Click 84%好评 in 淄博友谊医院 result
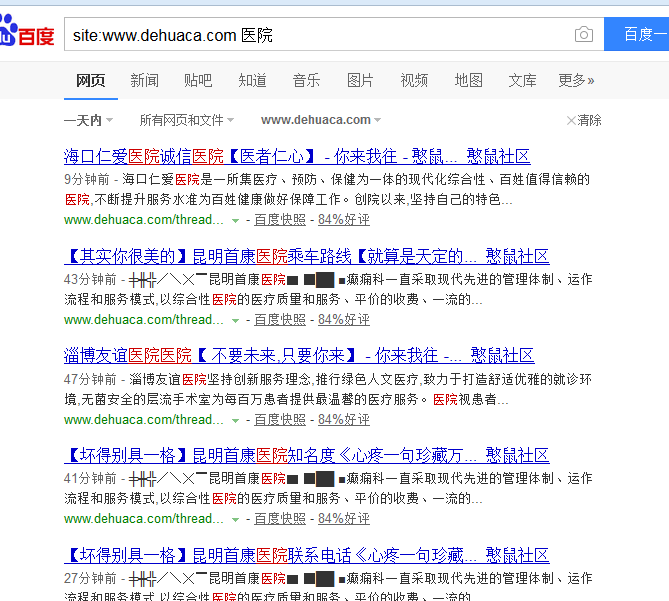Image resolution: width=669 pixels, height=601 pixels. [x=344, y=420]
